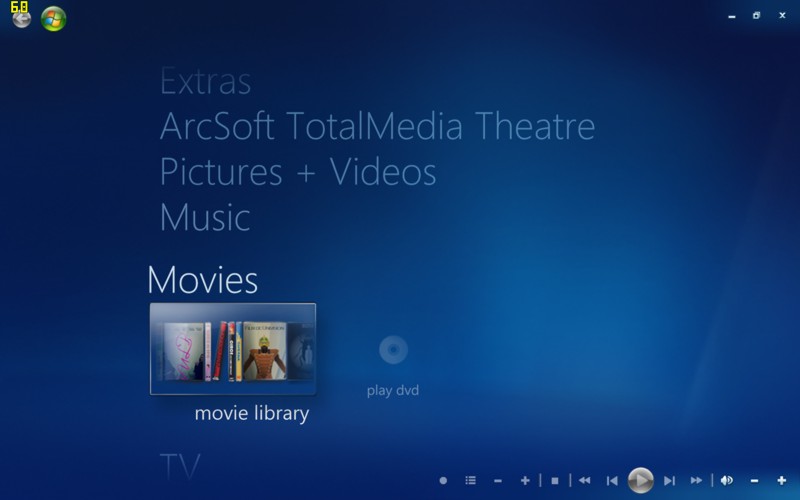This screenshot has width=800, height=500.
Task: Restore down the Media Center window
Action: 757,16
